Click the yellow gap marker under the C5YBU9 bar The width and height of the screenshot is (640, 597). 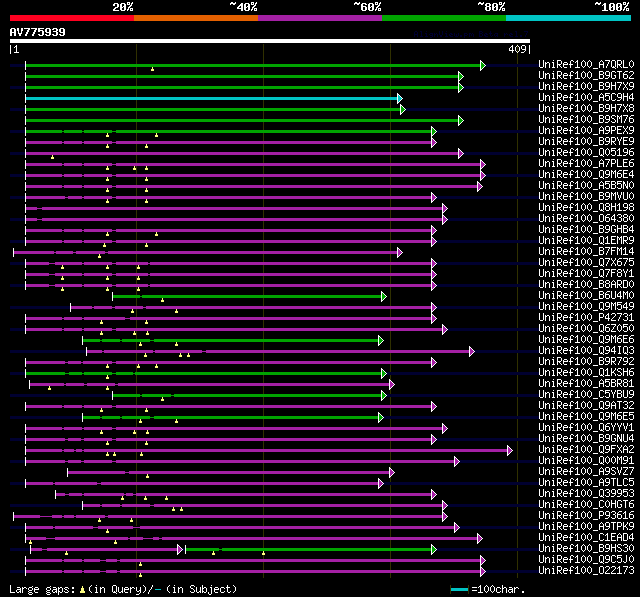(162, 399)
